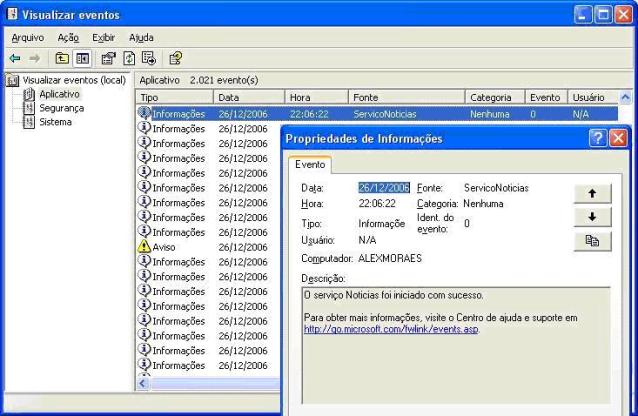Image resolution: width=638 pixels, height=416 pixels.
Task: Click the highlighted Data field 26/12/2006 in dialog
Action: pos(384,188)
